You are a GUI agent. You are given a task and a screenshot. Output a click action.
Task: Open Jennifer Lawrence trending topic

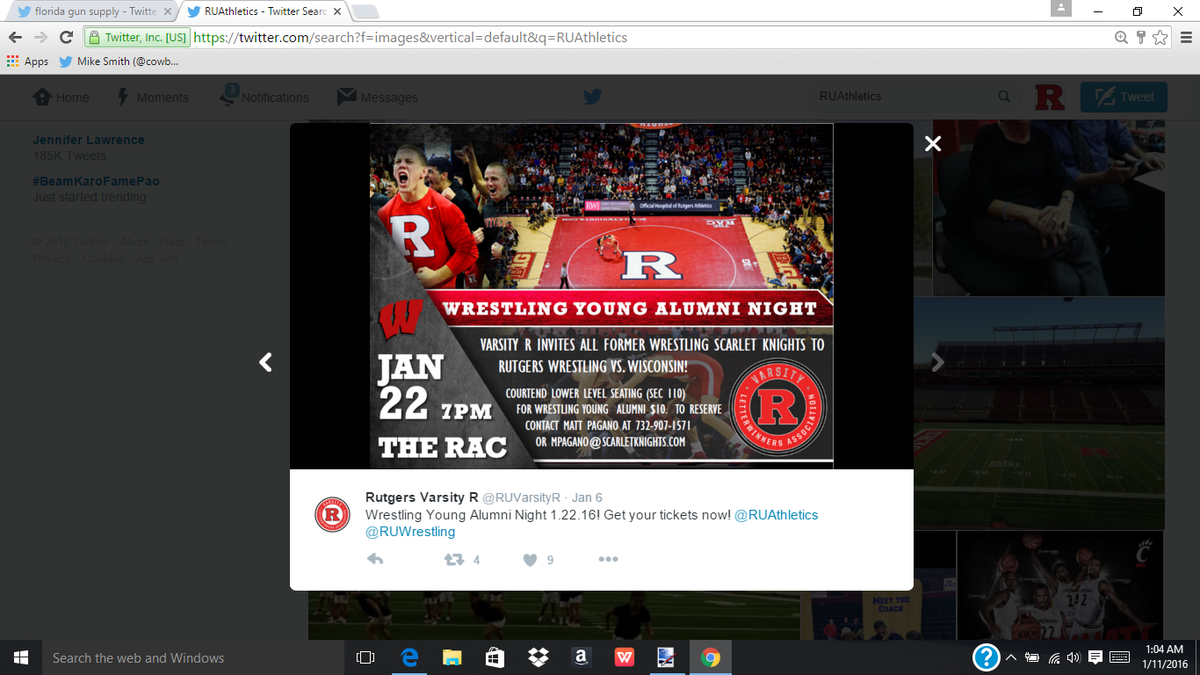click(88, 140)
